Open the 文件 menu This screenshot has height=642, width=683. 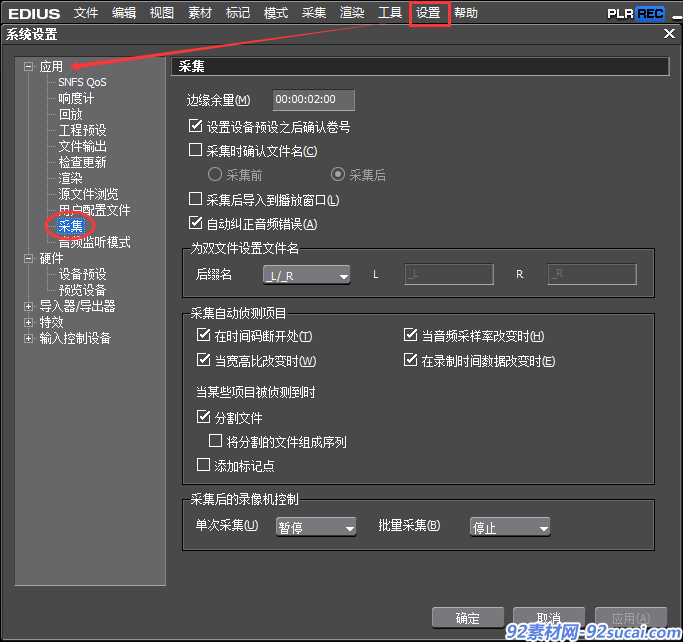[x=86, y=13]
